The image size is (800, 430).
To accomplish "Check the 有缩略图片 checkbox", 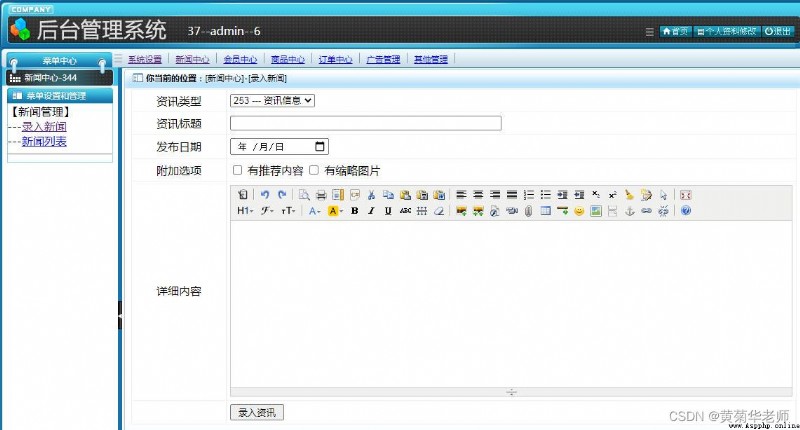I will [x=314, y=170].
